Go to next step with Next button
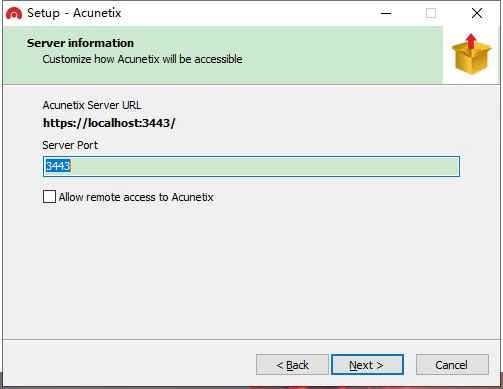Viewport: 503px width, 389px height. click(x=367, y=365)
